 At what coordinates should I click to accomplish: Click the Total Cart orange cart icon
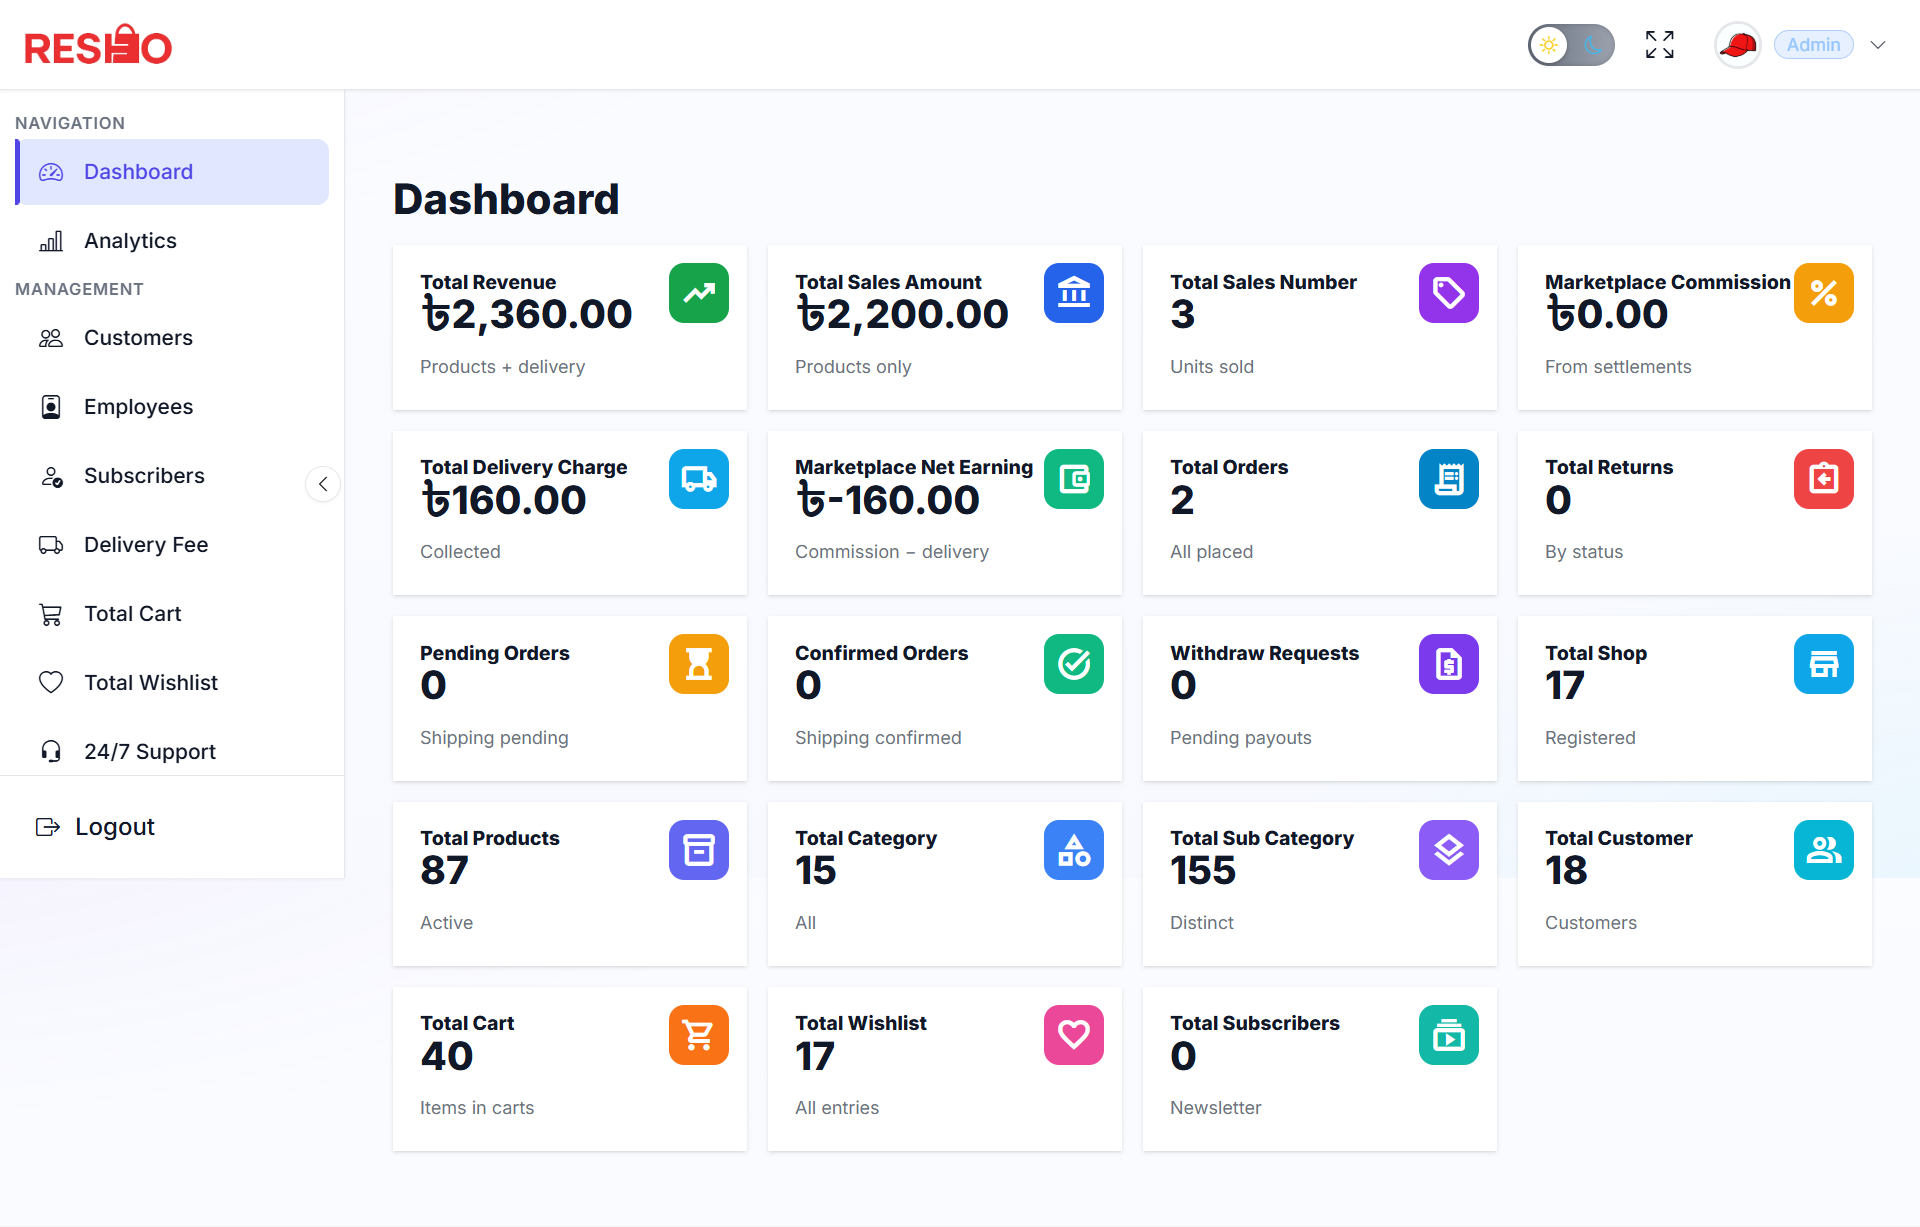(699, 1035)
